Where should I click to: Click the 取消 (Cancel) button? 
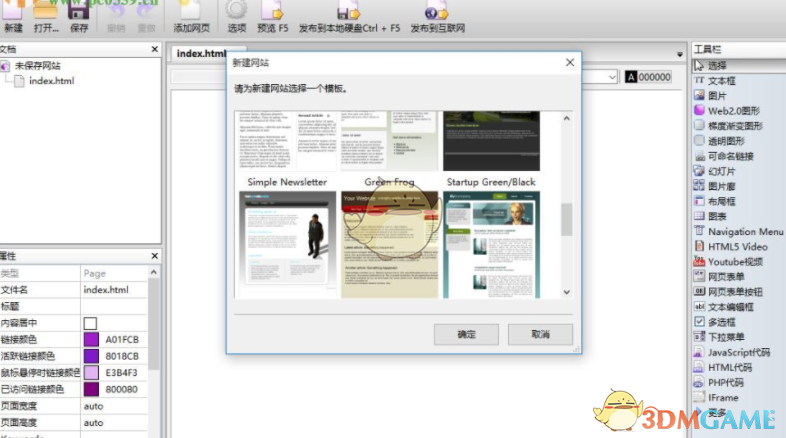click(540, 334)
